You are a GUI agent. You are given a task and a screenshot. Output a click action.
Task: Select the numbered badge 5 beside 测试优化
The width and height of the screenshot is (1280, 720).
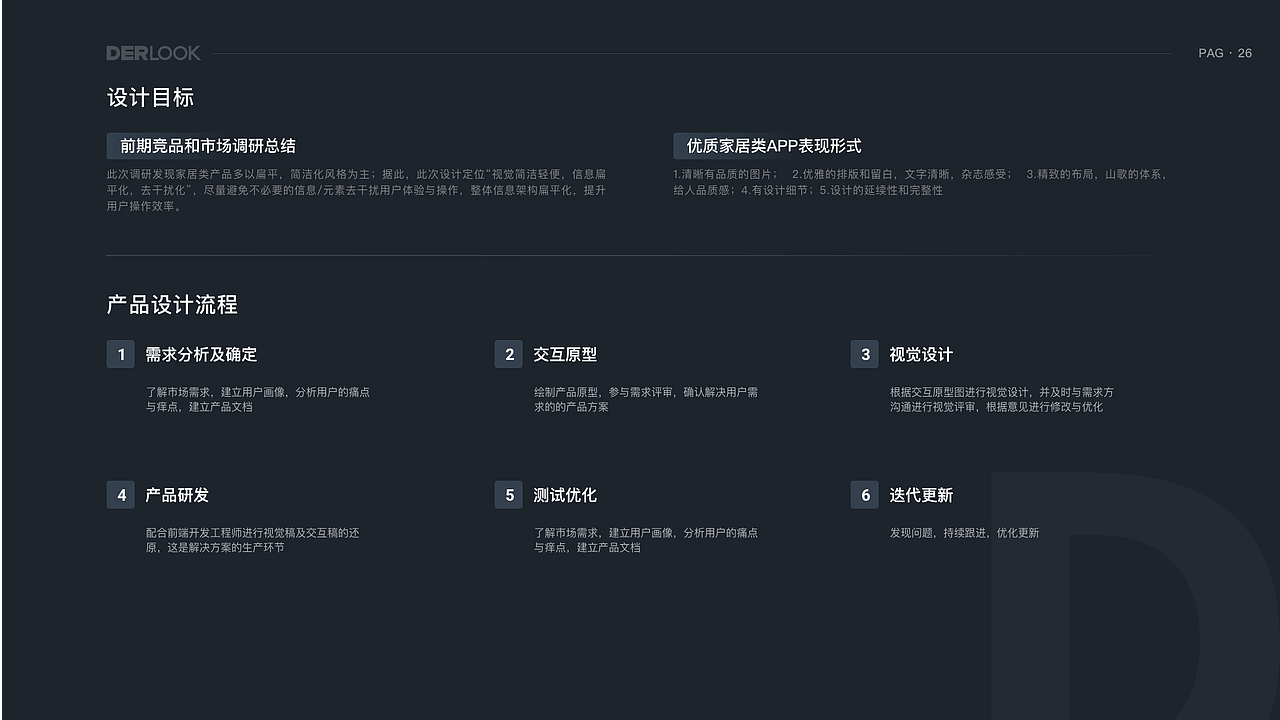click(x=509, y=494)
